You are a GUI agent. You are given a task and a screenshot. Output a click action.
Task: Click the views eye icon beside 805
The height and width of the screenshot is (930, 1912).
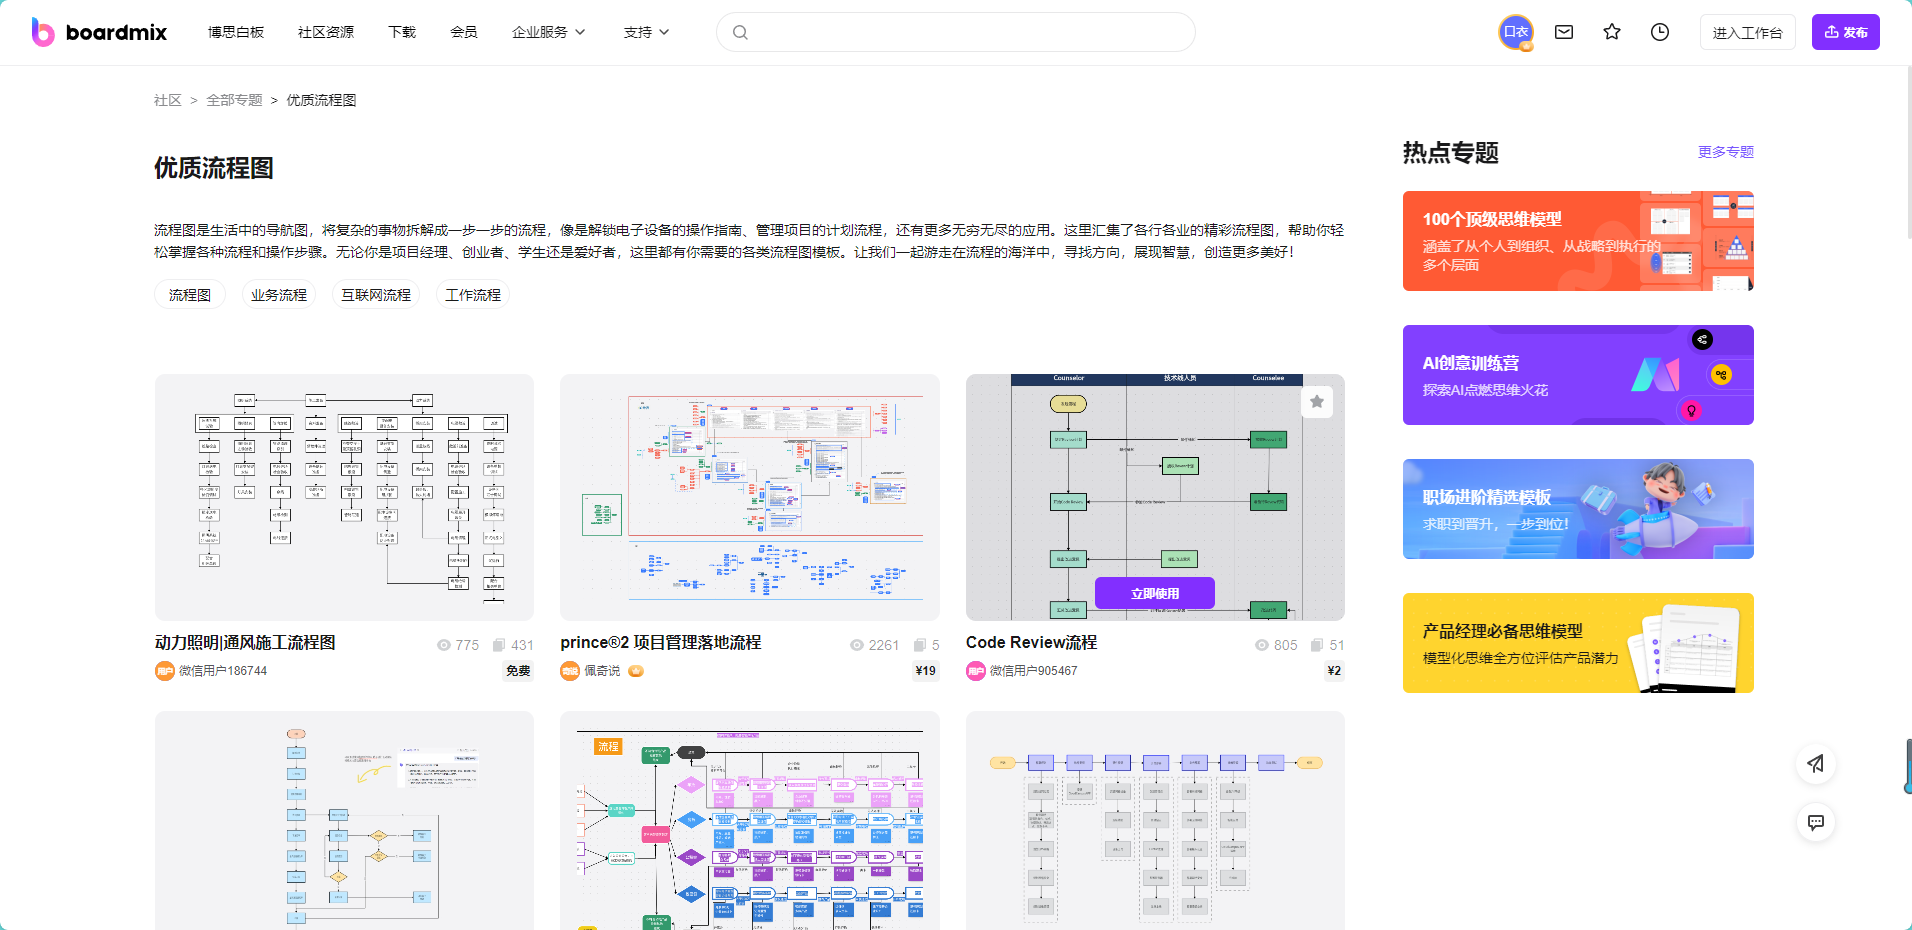click(x=1262, y=645)
